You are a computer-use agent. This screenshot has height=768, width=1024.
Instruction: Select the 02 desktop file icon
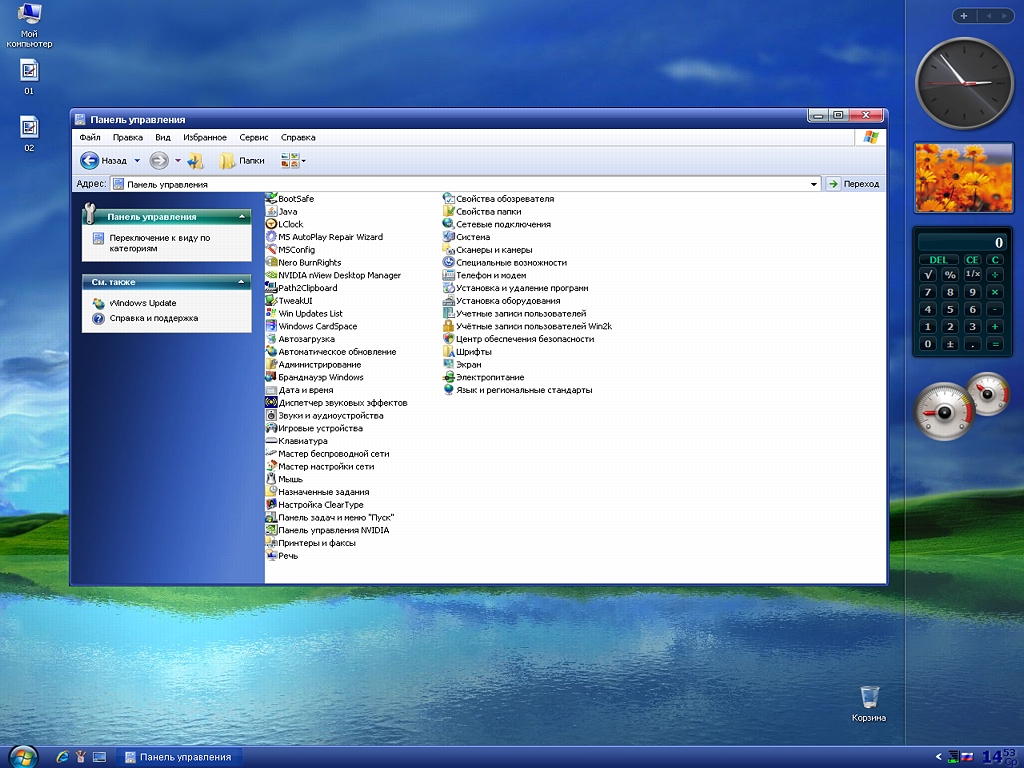[29, 127]
